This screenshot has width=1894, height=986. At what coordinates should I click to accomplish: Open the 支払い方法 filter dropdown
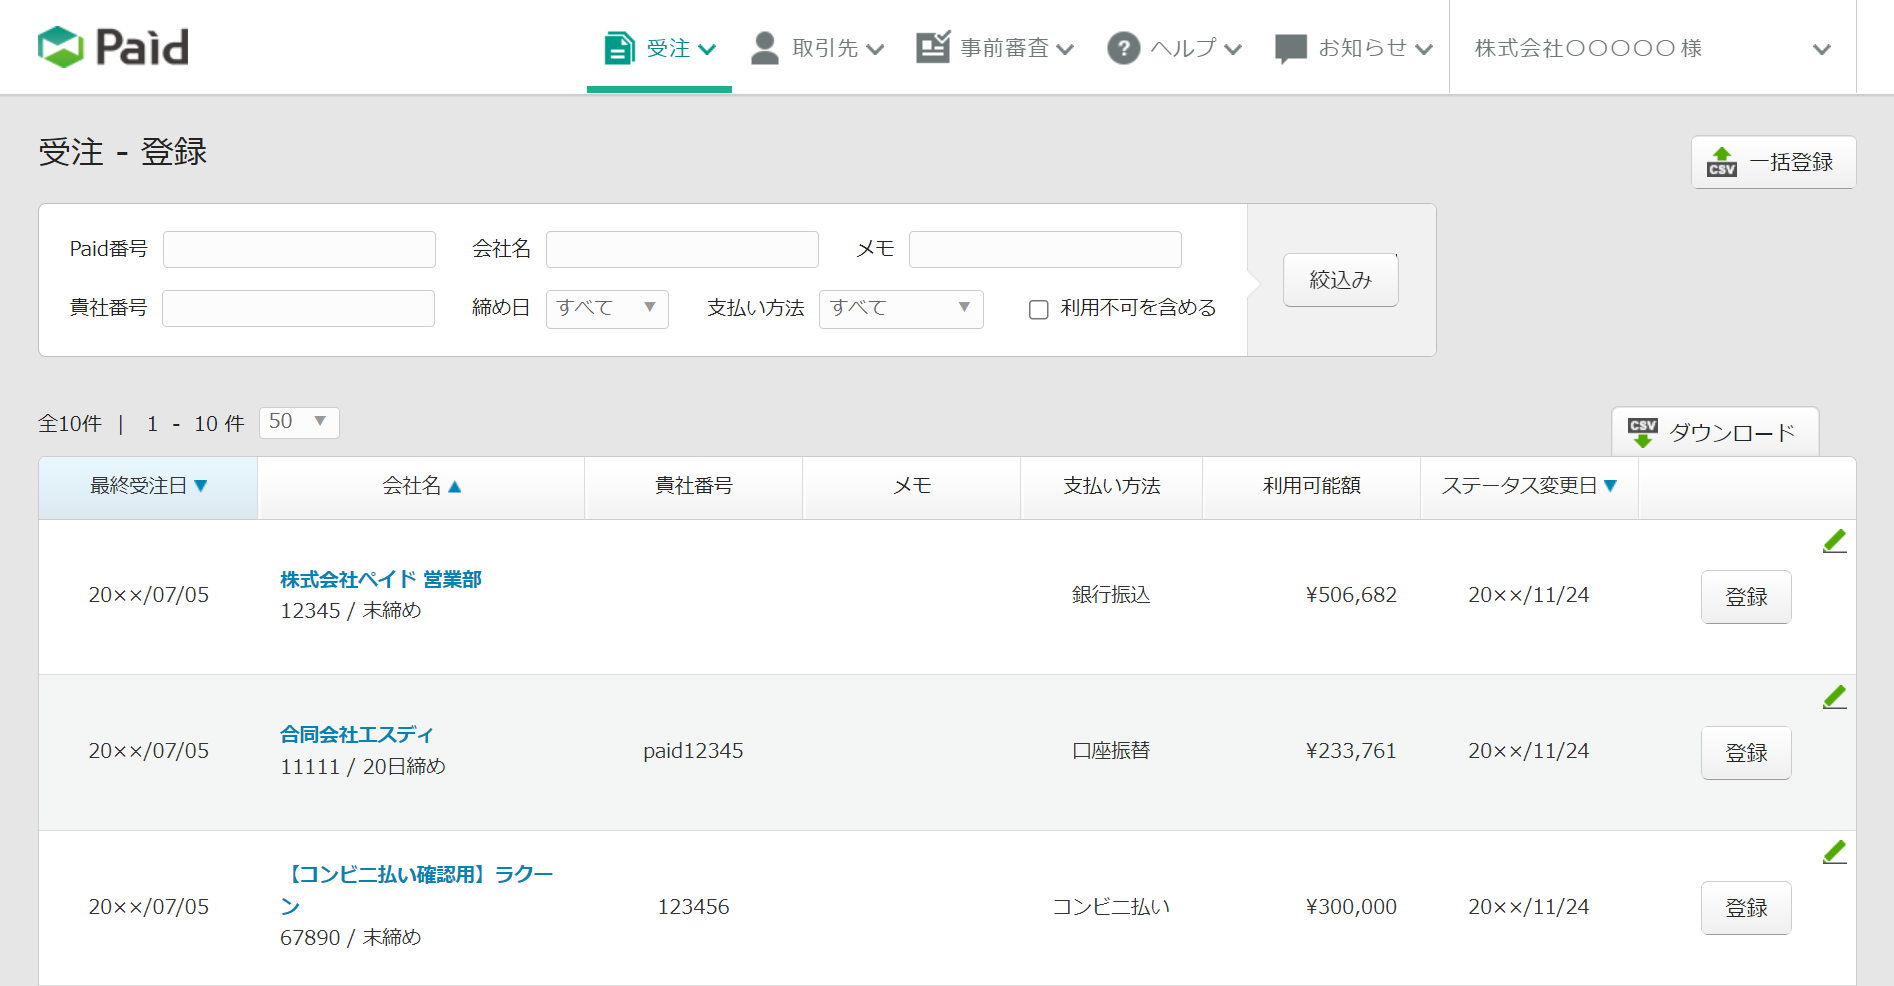[x=900, y=308]
